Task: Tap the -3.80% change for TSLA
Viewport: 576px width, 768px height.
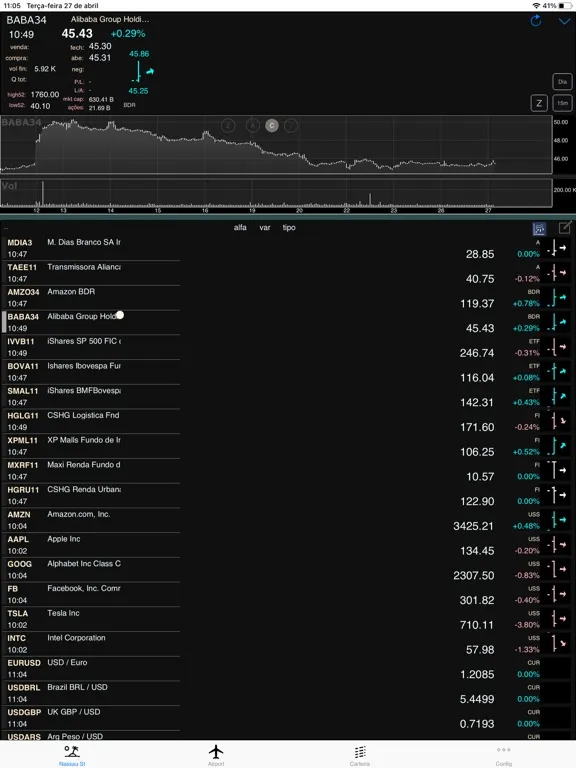Action: click(x=527, y=625)
